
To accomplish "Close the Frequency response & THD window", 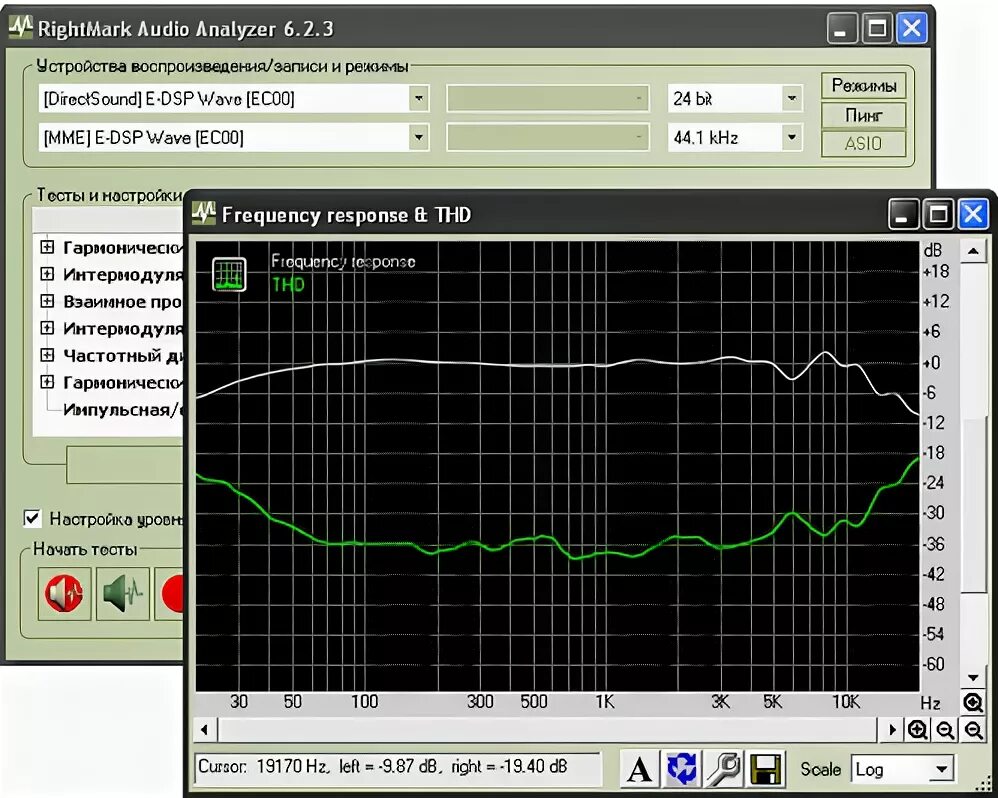I will coord(973,214).
